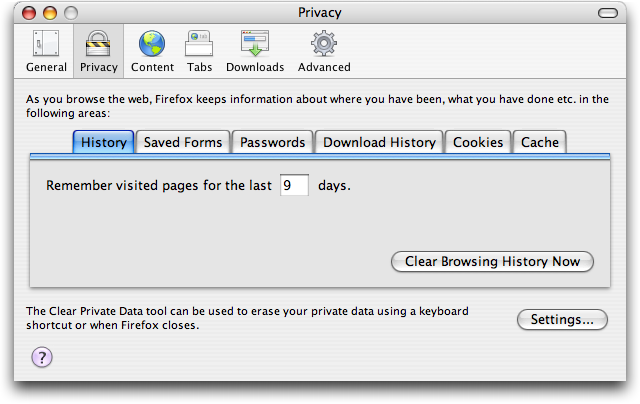Open the Advanced gear icon
The image size is (640, 404).
pos(324,43)
